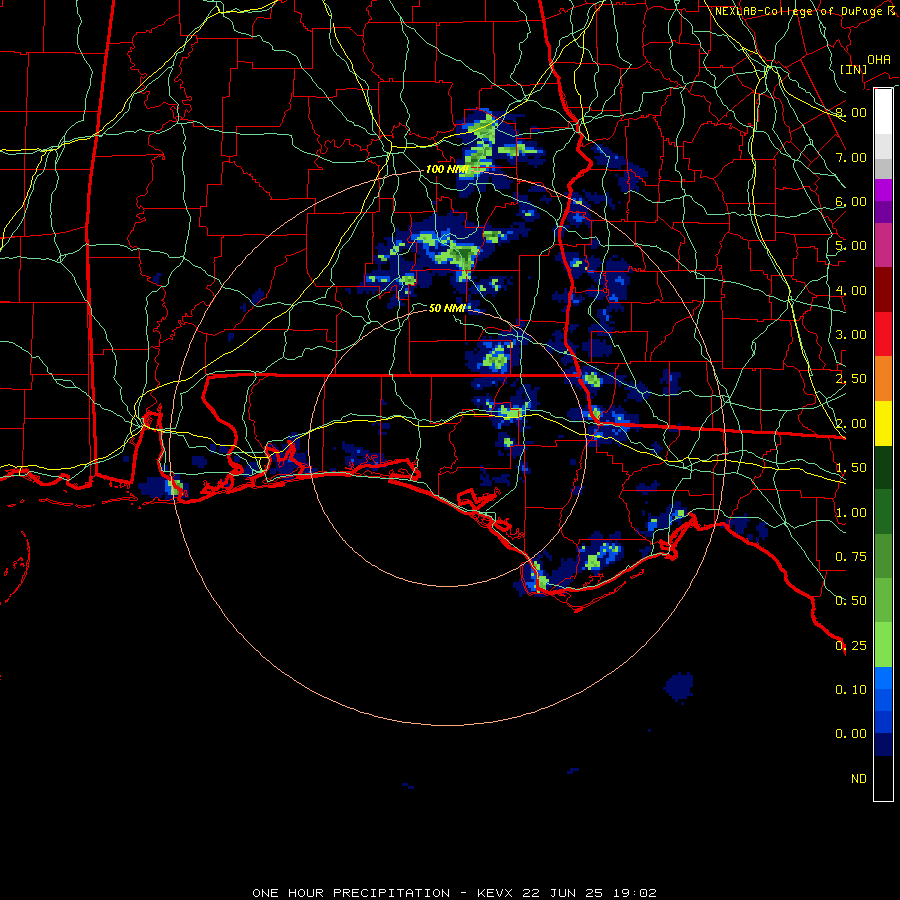
Task: Click the 5.00 legend value
Action: (850, 246)
